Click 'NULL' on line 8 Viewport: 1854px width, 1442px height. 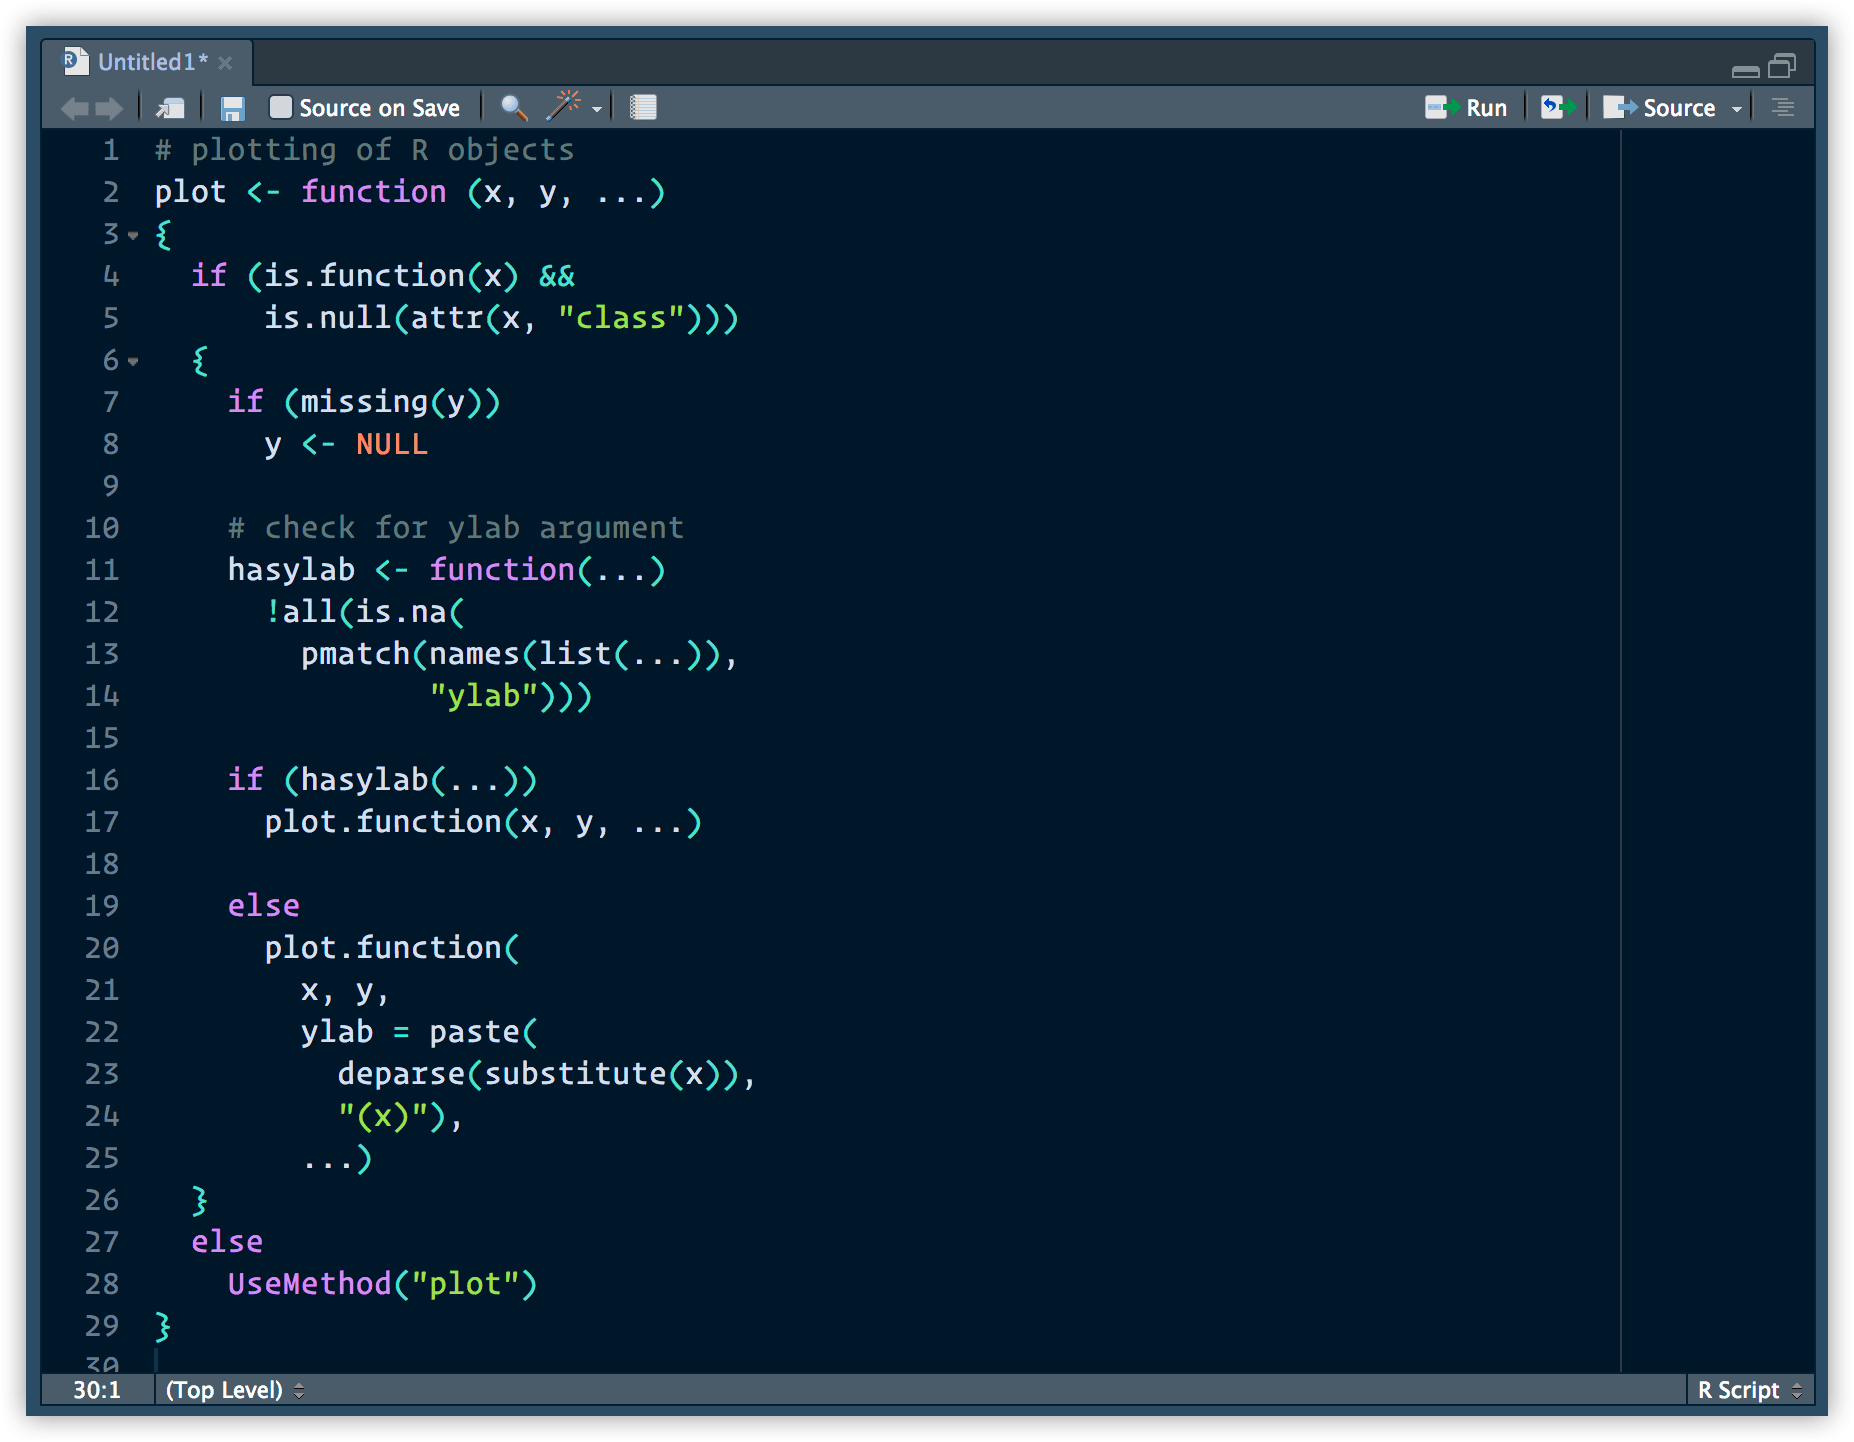pyautogui.click(x=392, y=444)
